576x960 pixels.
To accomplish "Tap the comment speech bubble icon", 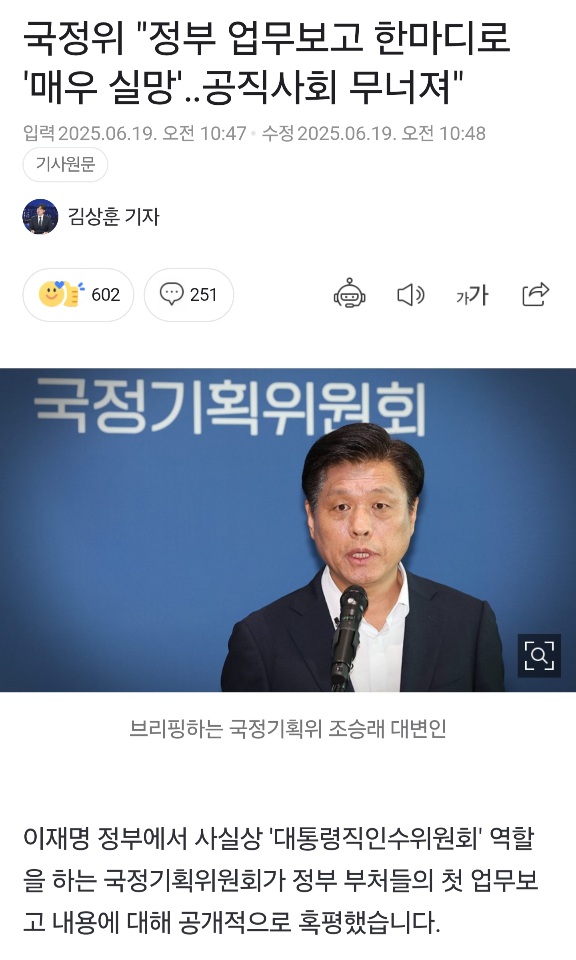I will 172,294.
